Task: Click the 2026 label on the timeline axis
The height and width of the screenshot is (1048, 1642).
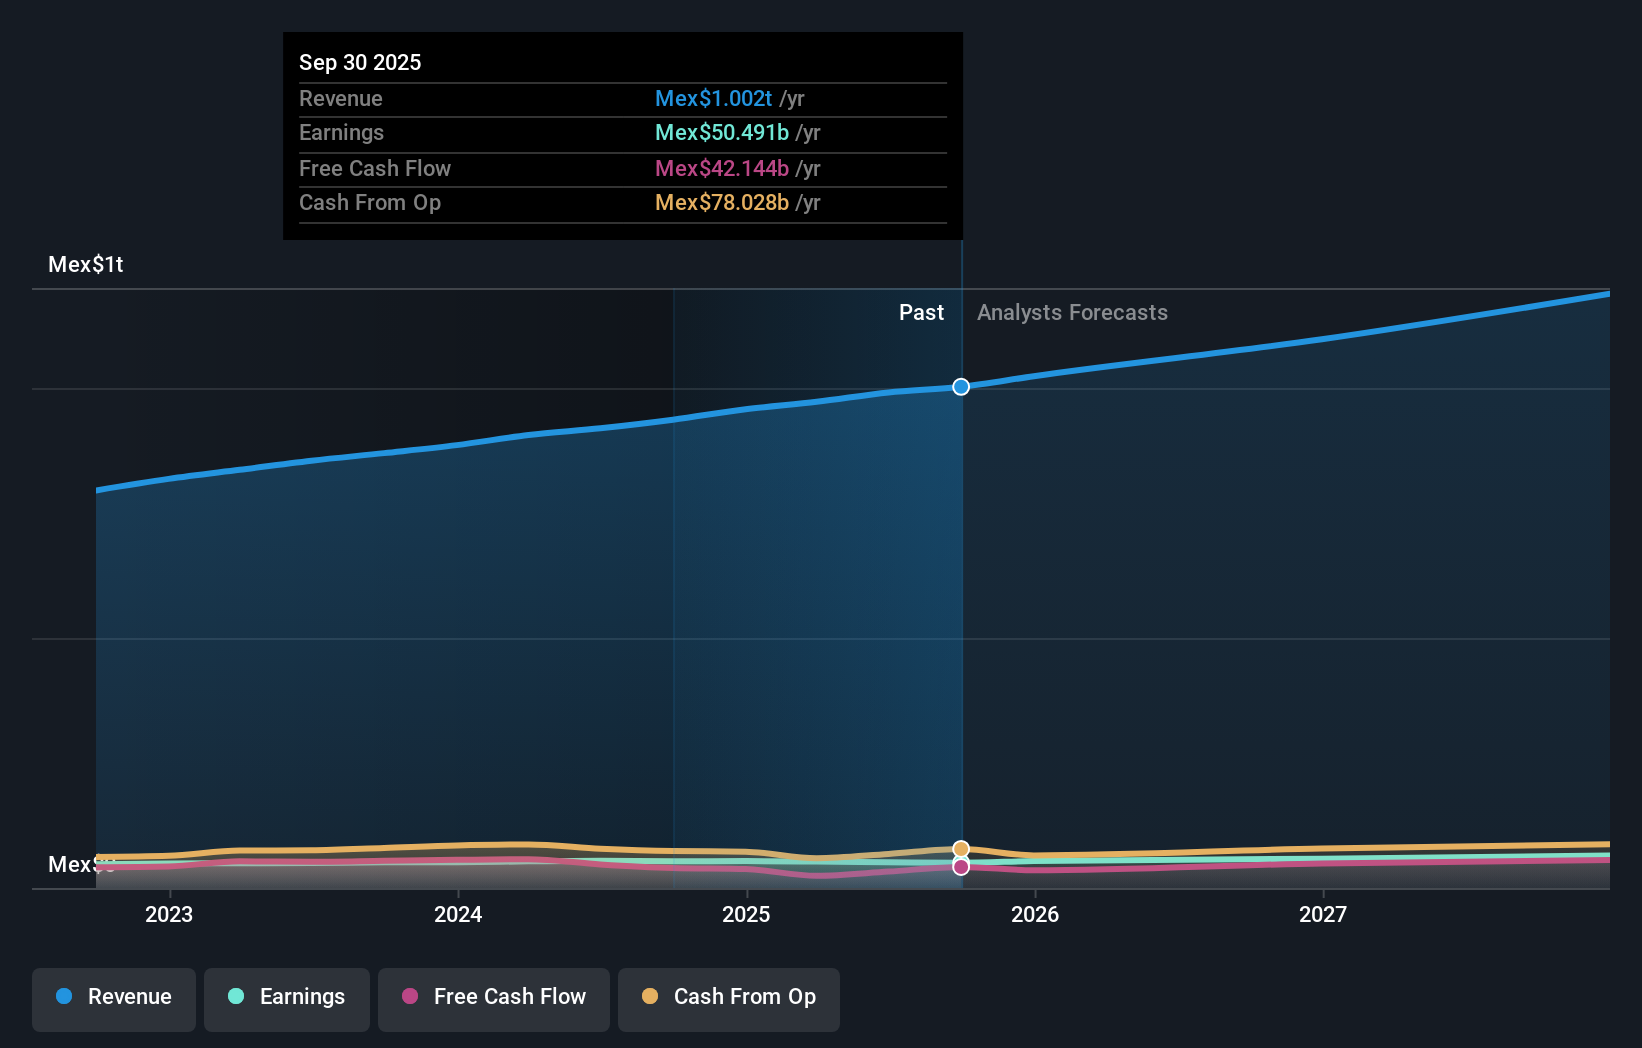Action: click(1035, 913)
